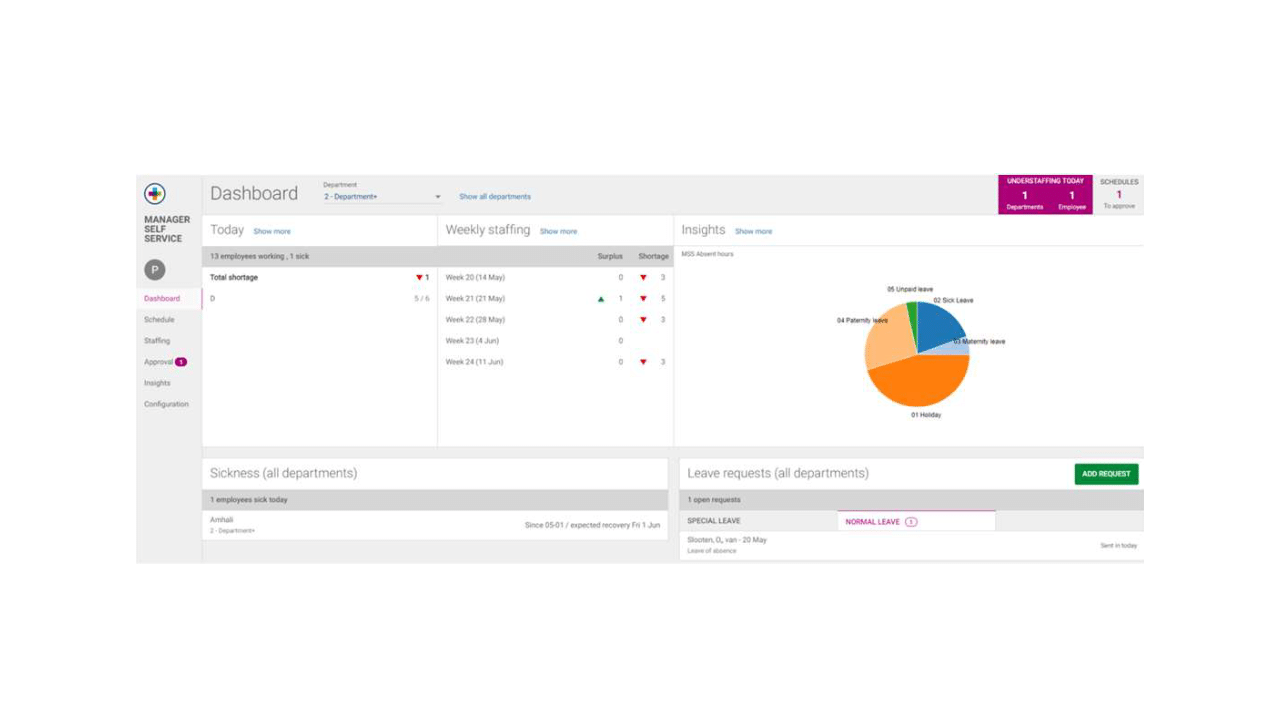Screen dimensions: 1280x720
Task: Open the Department dropdown selector
Action: click(382, 197)
